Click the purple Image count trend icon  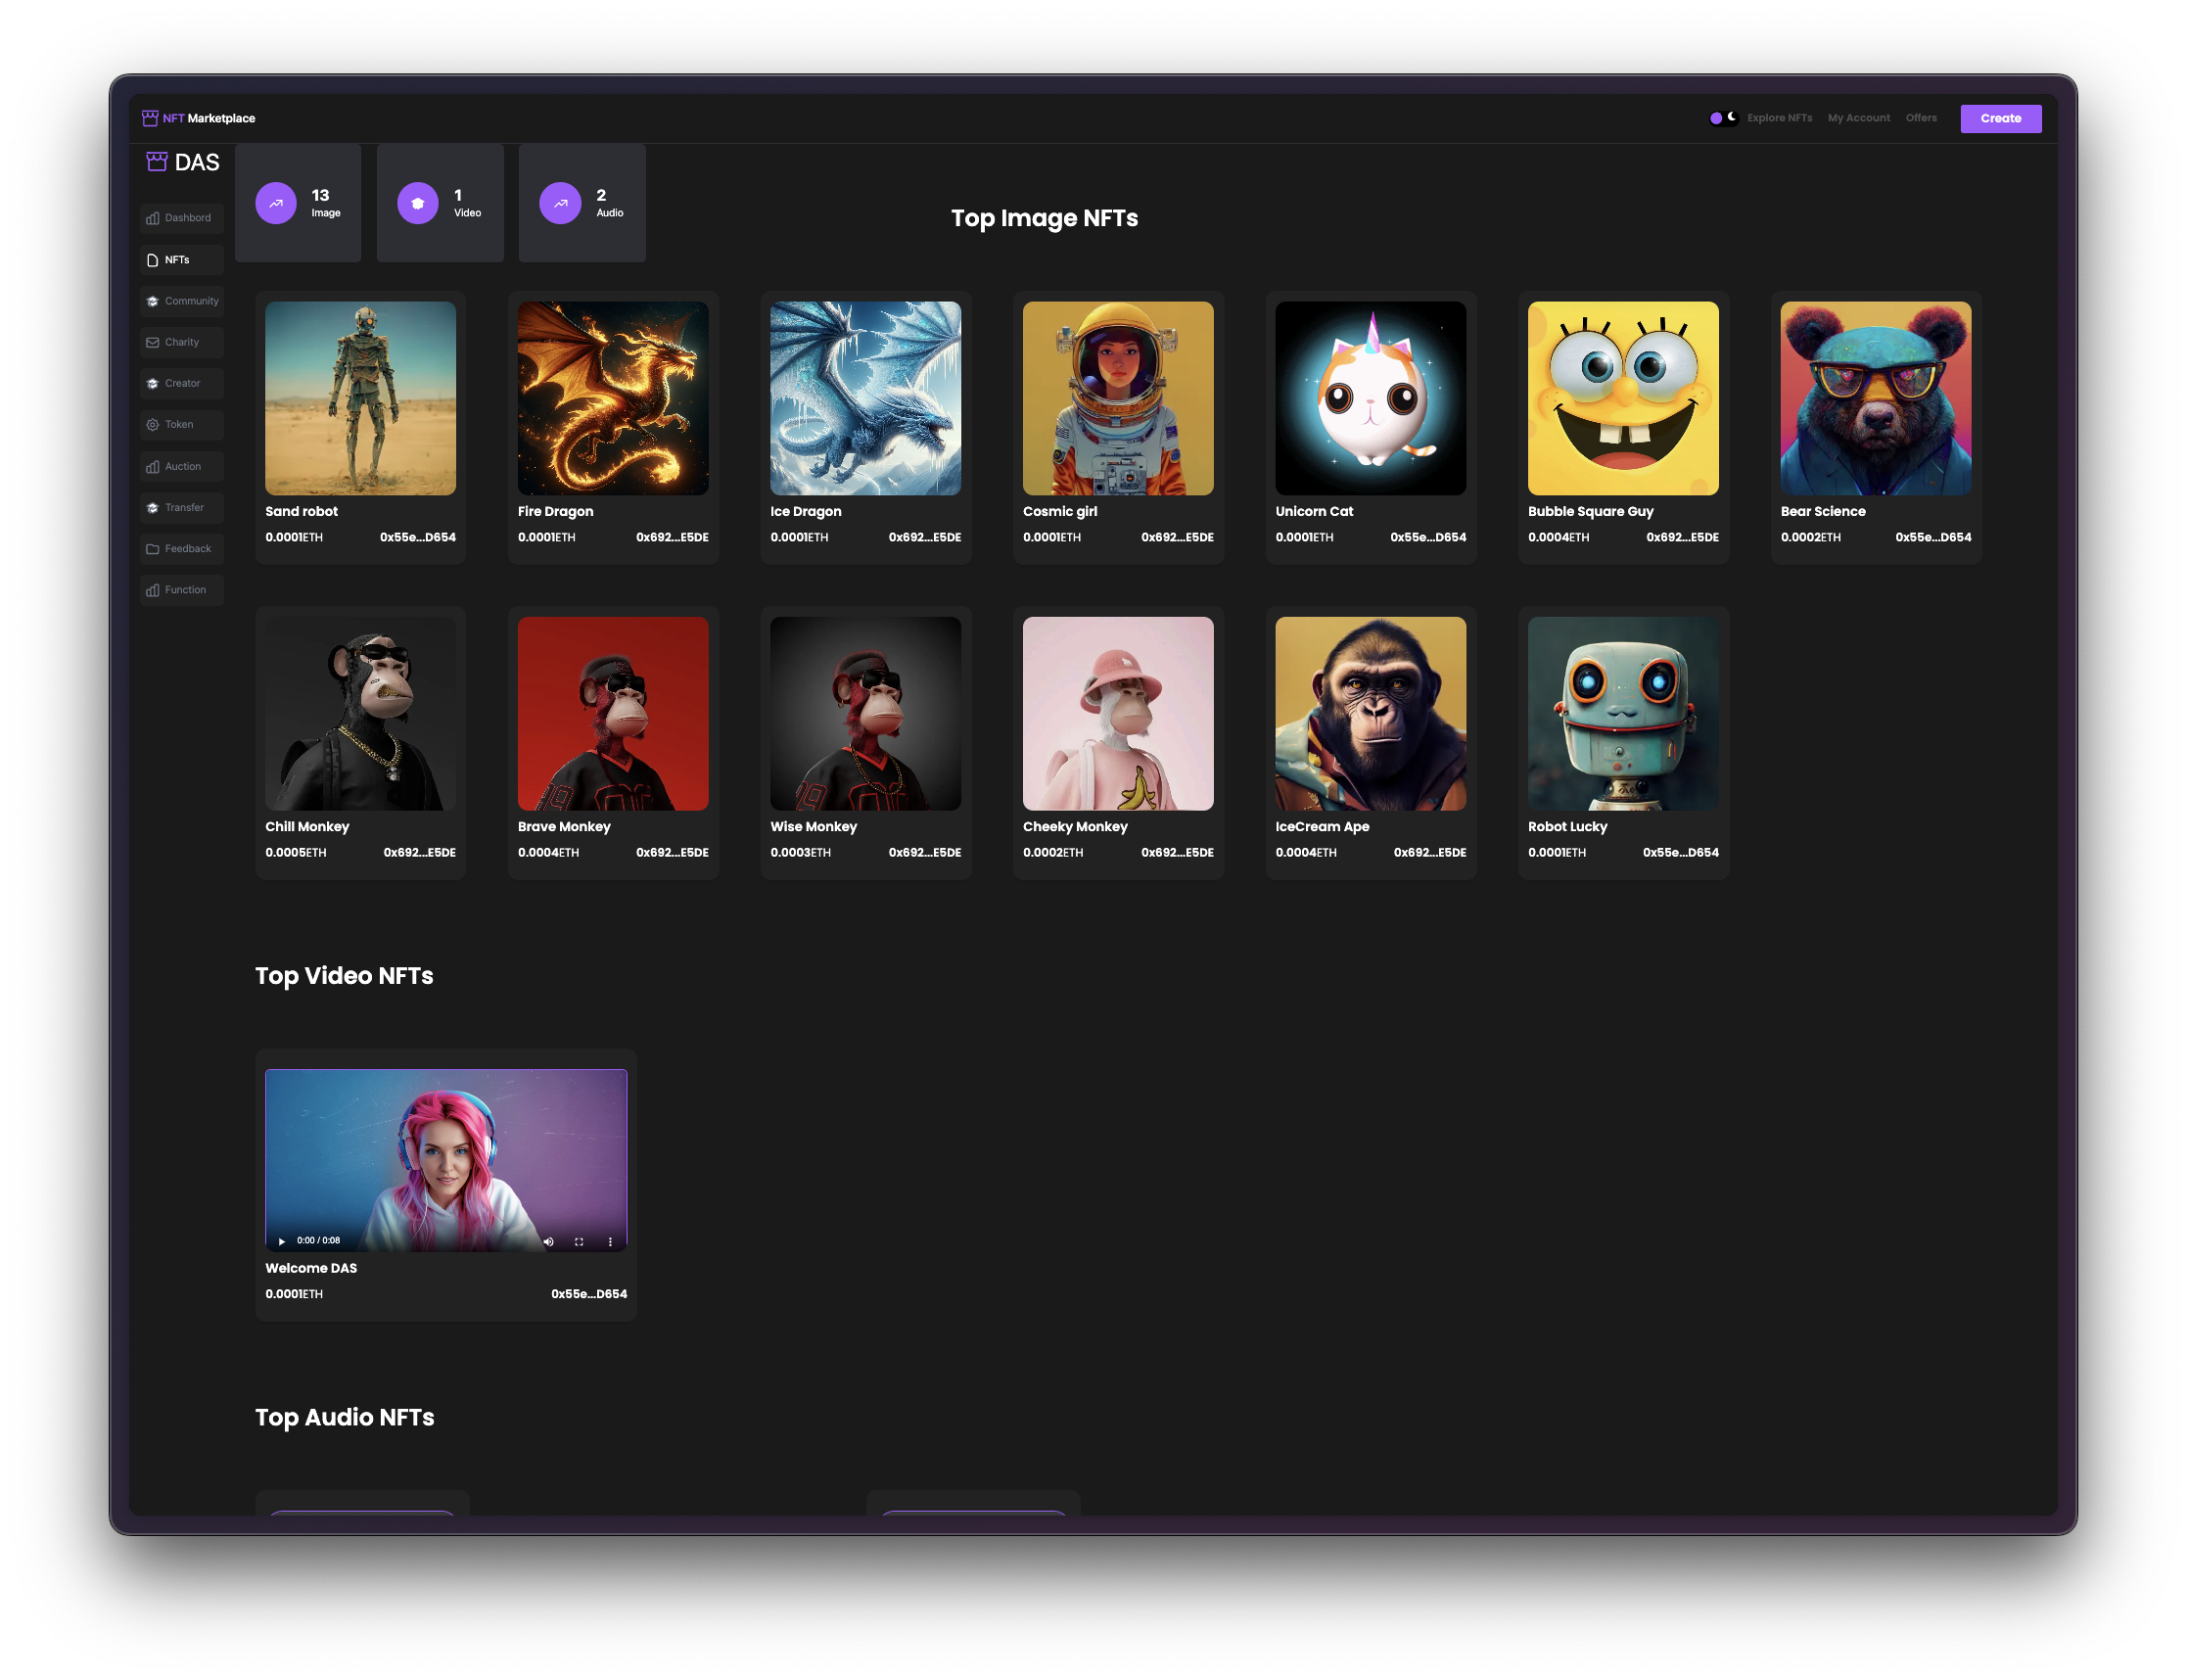(x=276, y=203)
